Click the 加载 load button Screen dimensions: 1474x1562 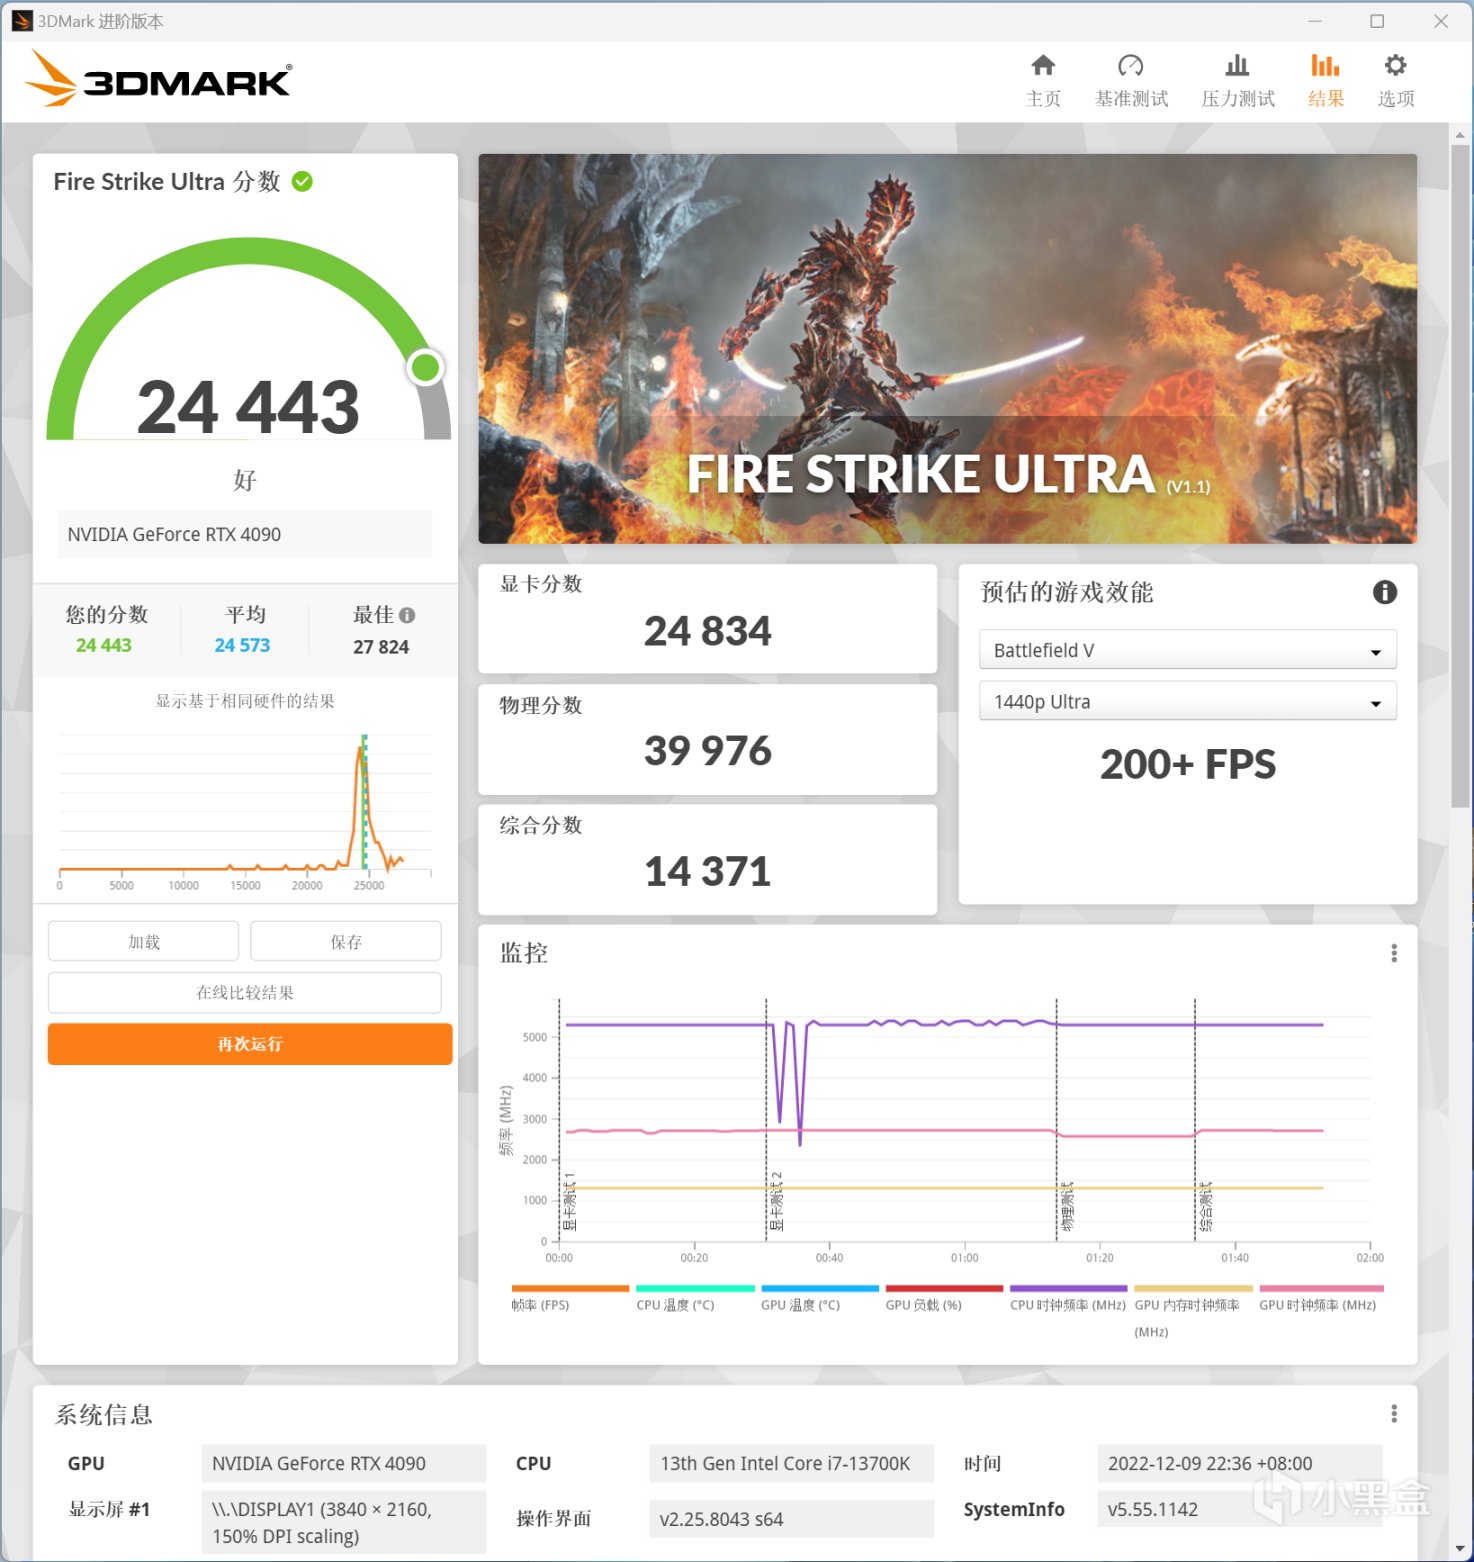144,941
